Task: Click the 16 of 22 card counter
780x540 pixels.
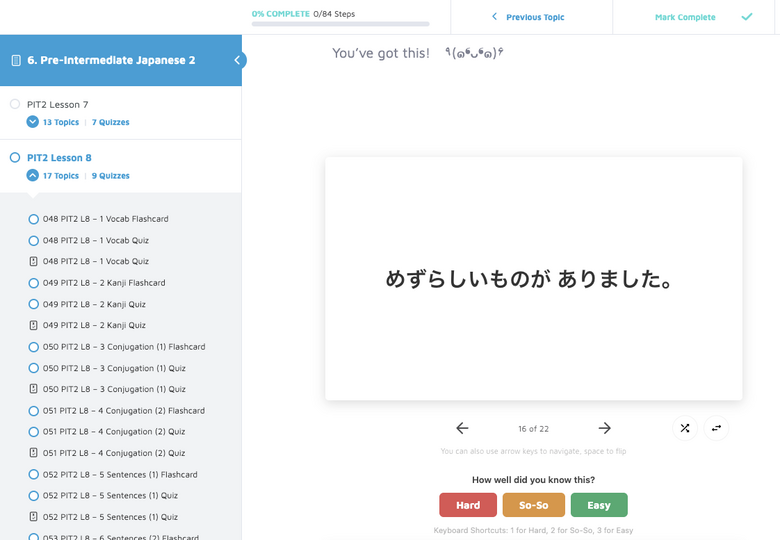Action: [533, 429]
